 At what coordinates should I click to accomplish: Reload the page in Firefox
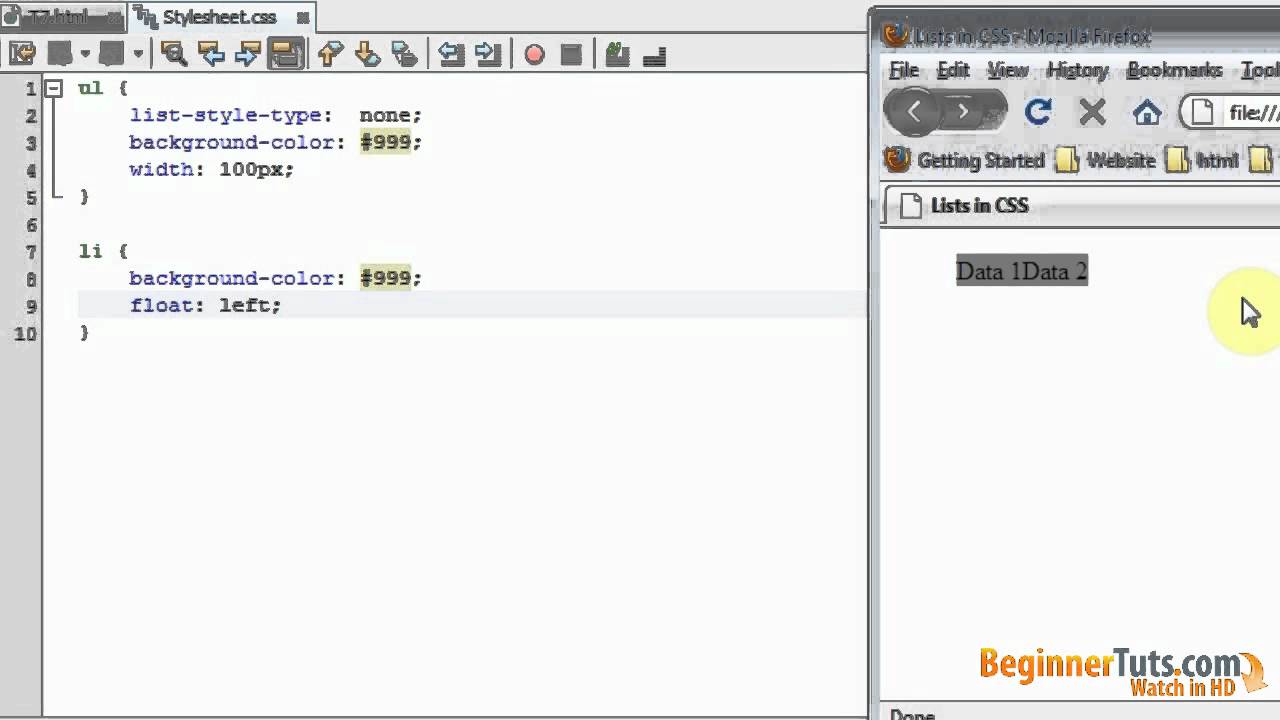coord(1038,112)
